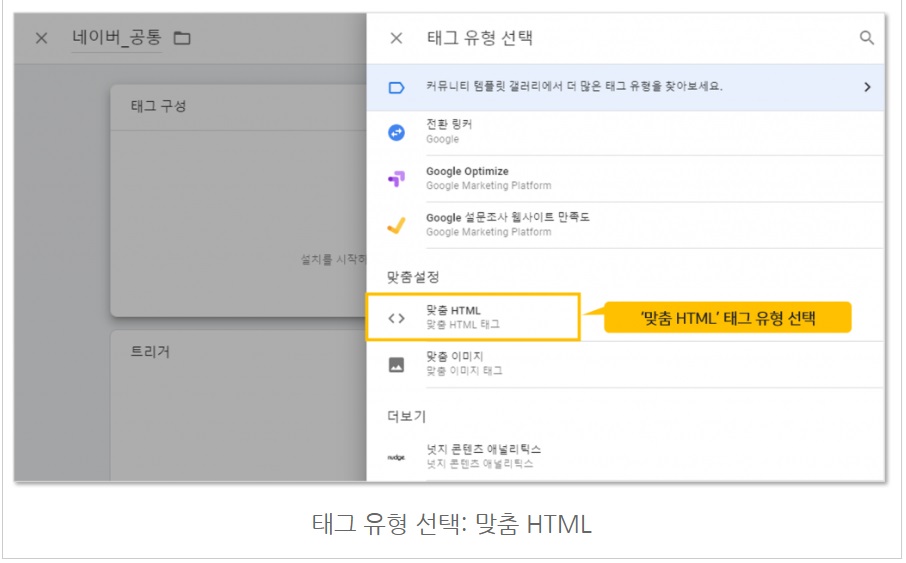Click 맞춤 HTML 태그 description text
Screen dimensions: 906x563
click(x=463, y=324)
